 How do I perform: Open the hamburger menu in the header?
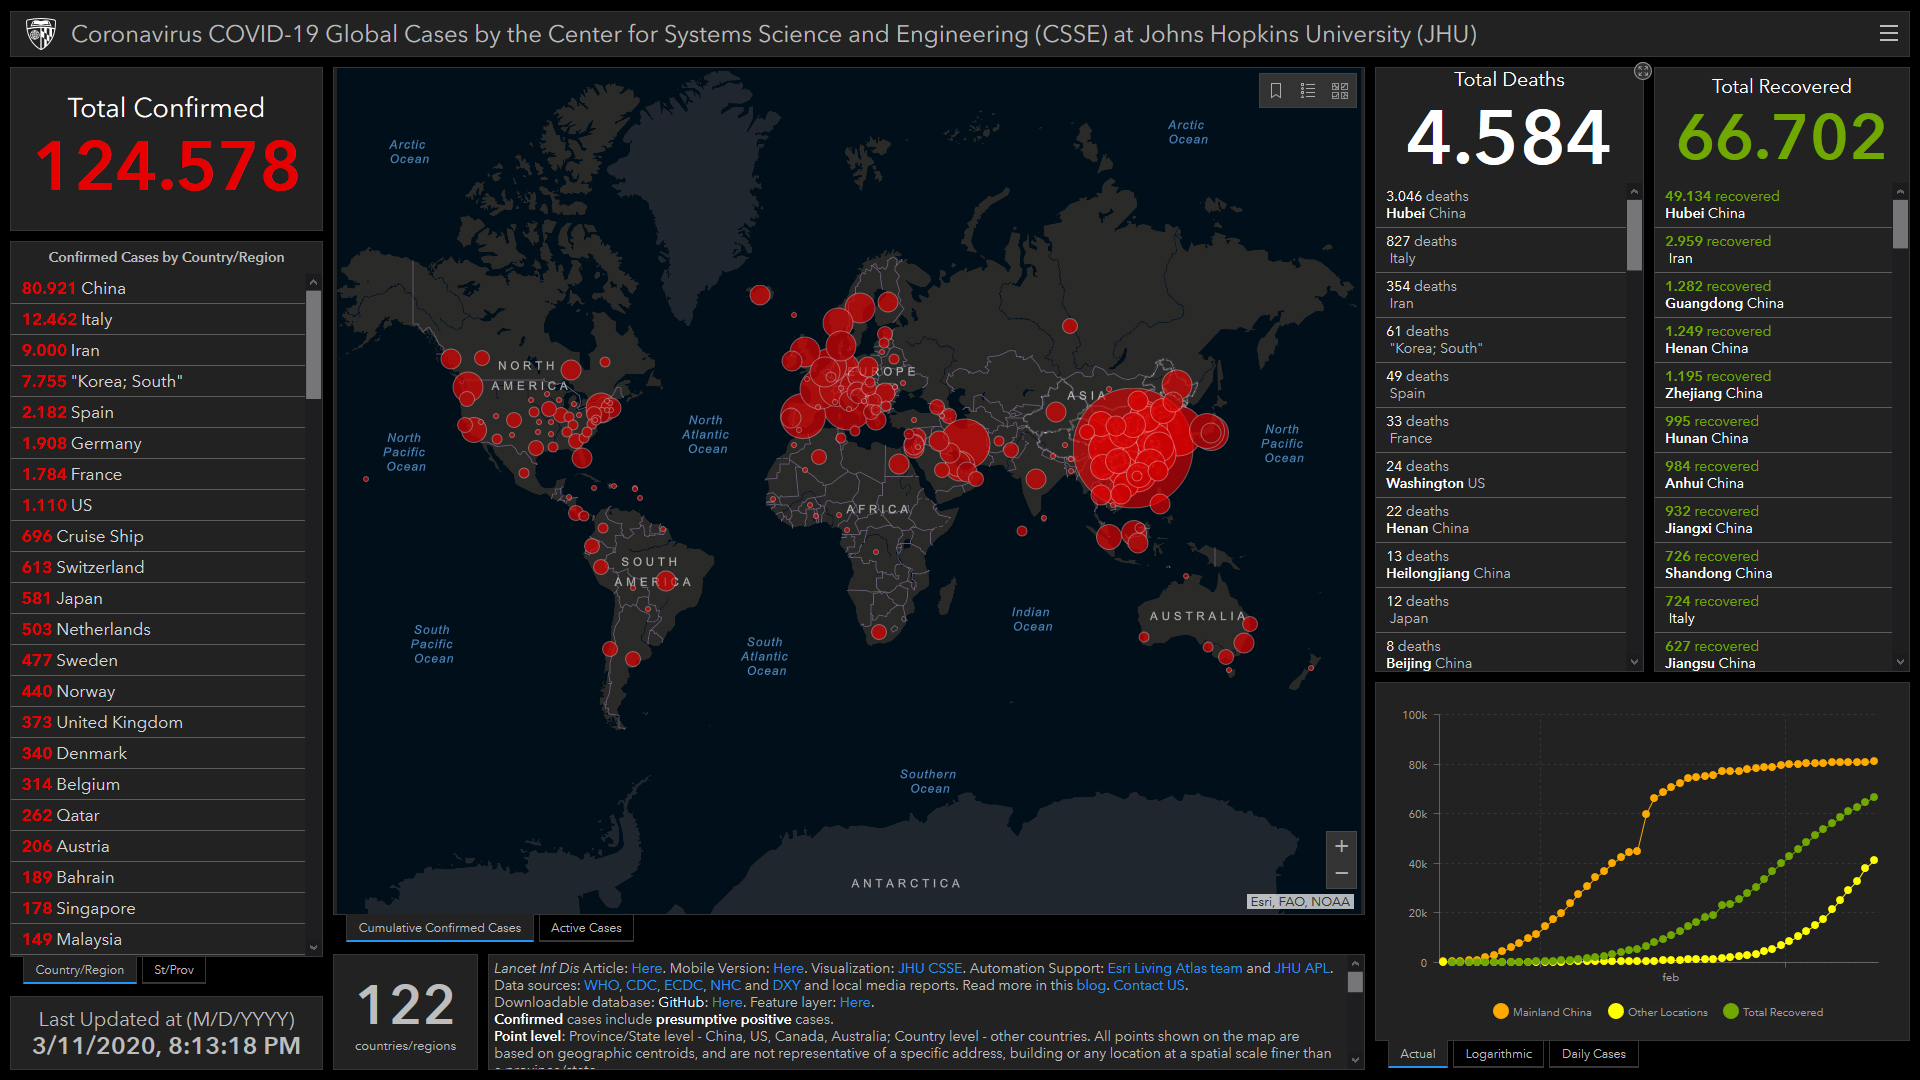1888,33
